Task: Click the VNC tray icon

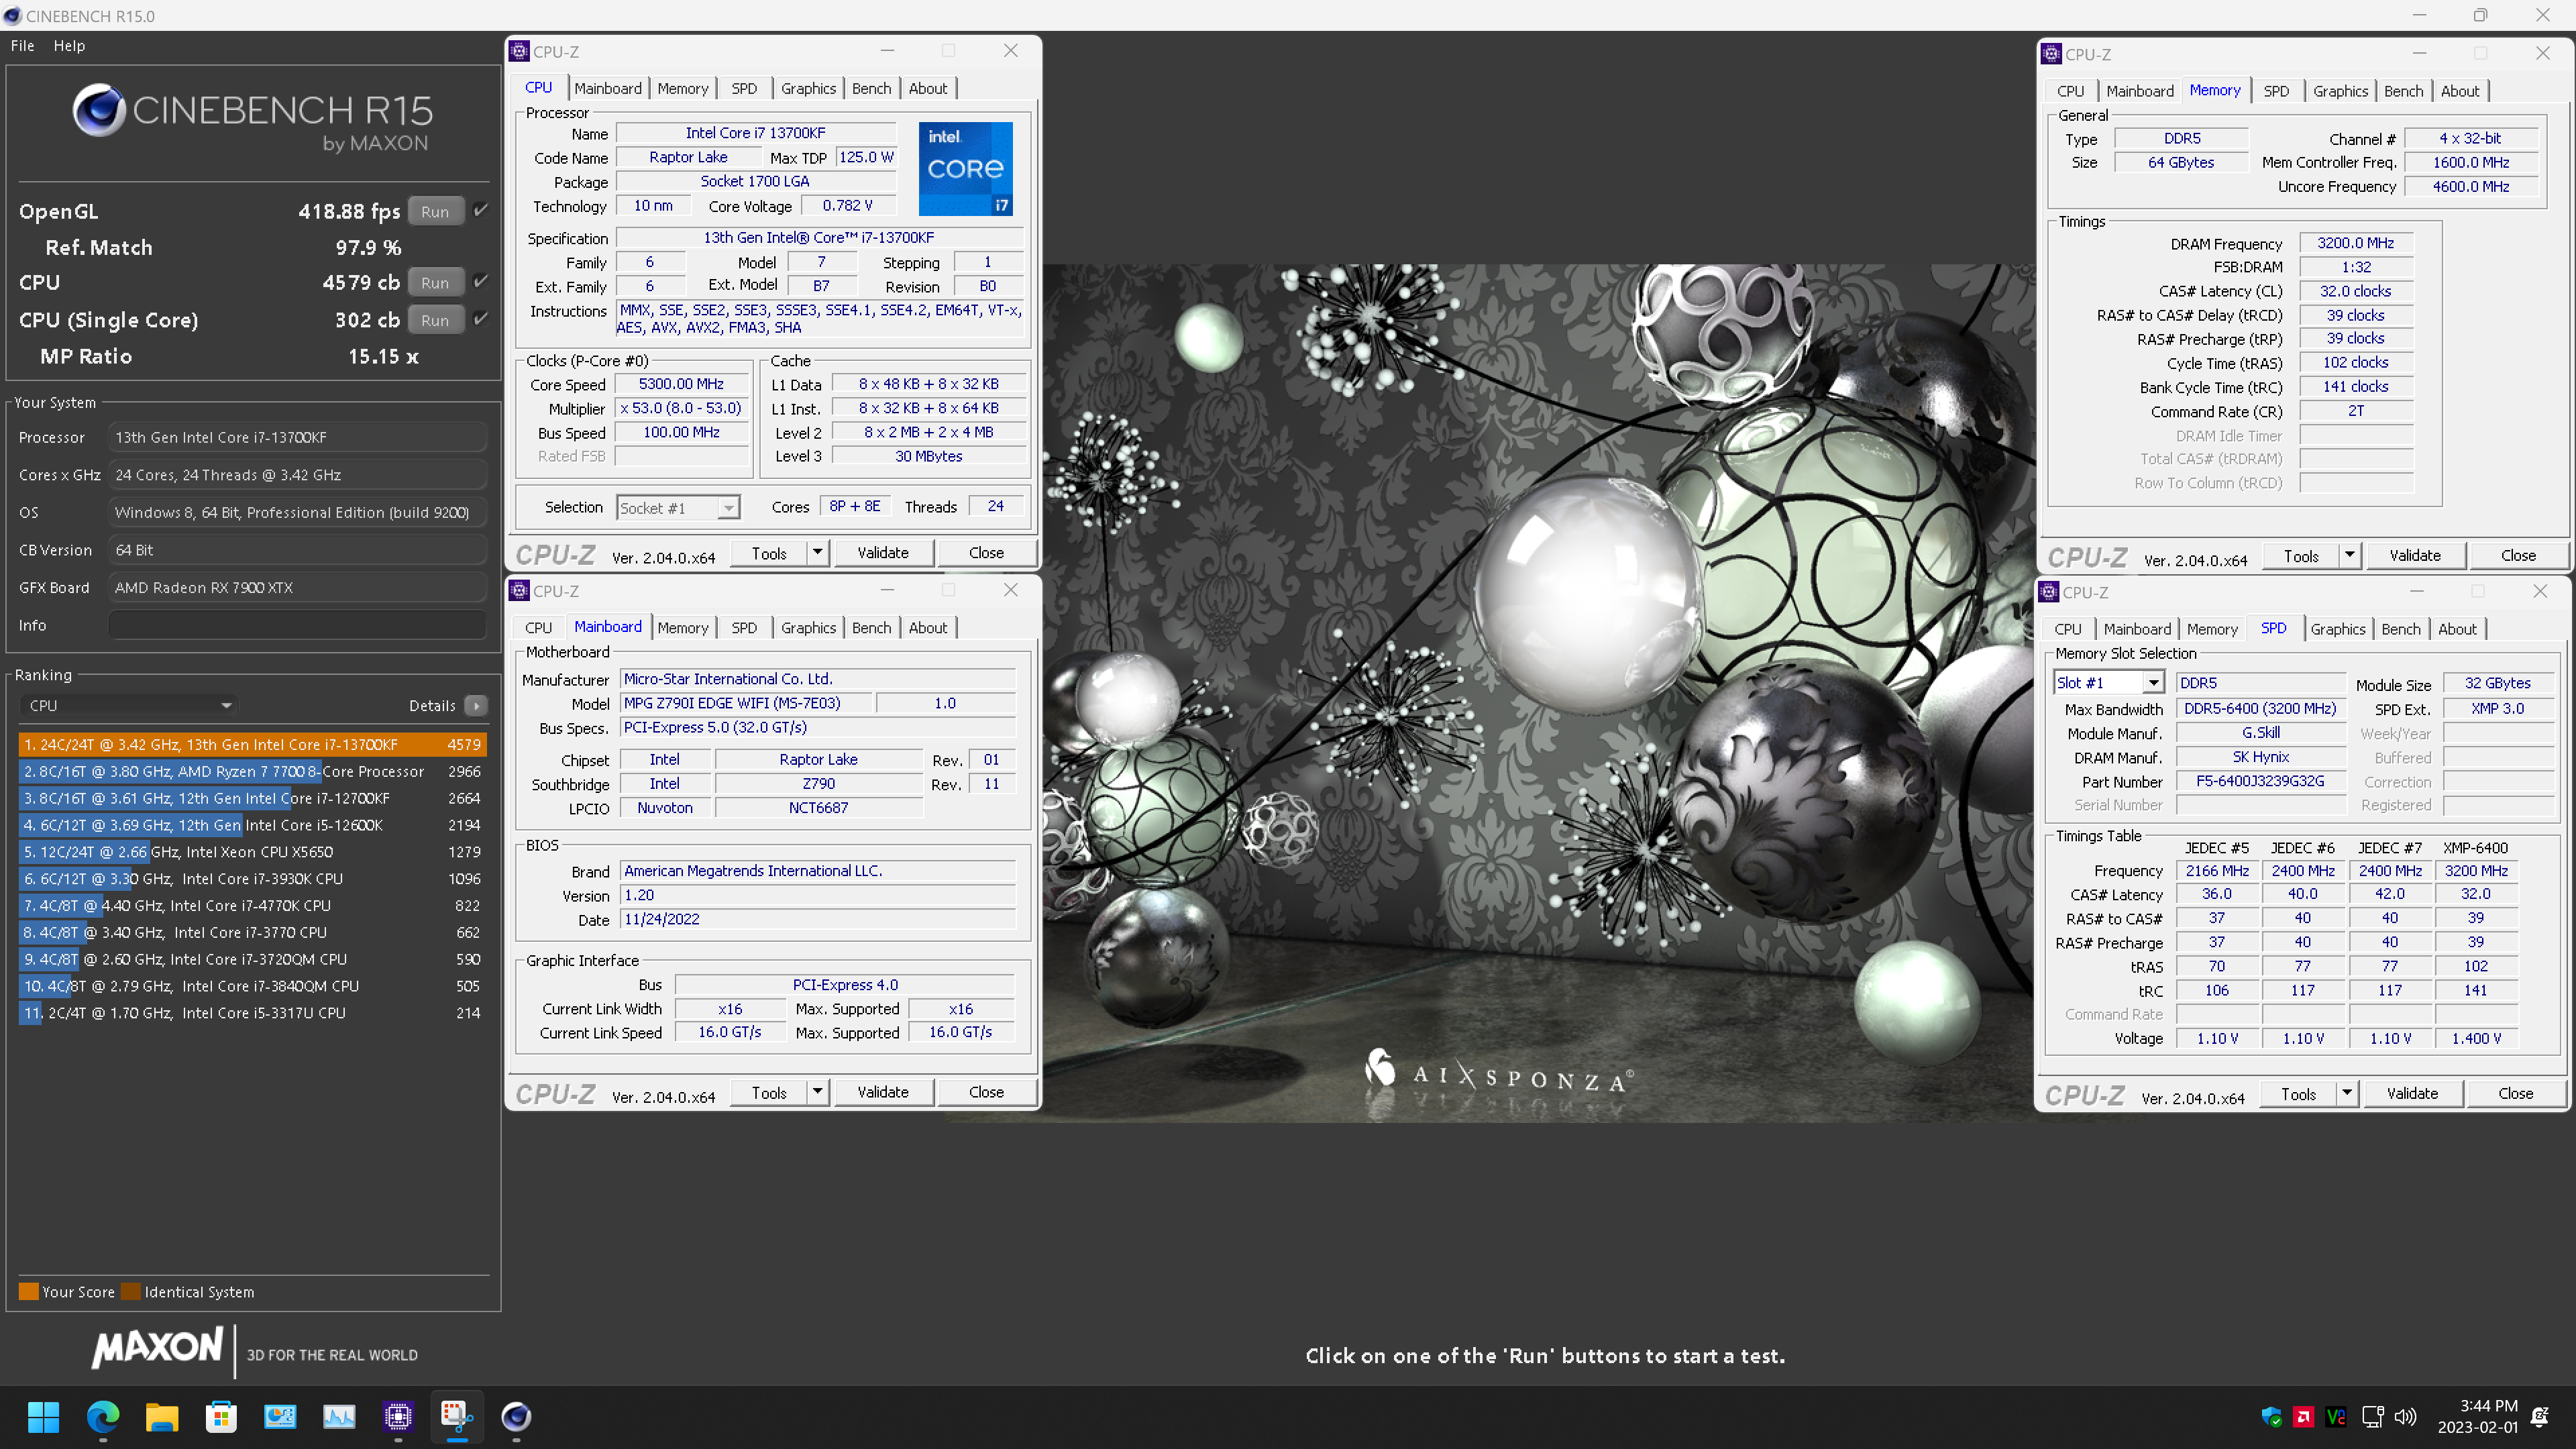Action: [x=2336, y=1417]
